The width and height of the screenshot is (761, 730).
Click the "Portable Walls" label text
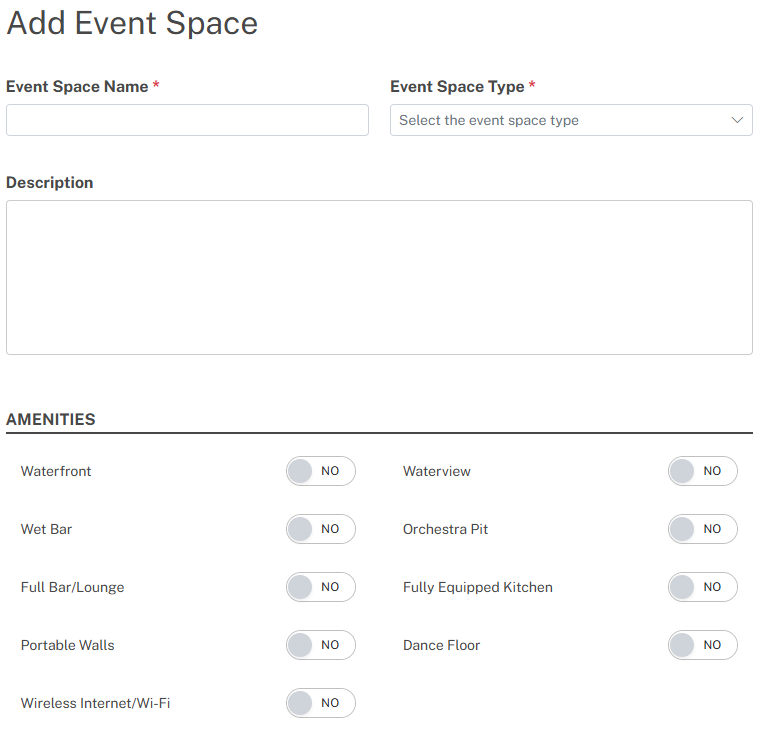pyautogui.click(x=67, y=645)
